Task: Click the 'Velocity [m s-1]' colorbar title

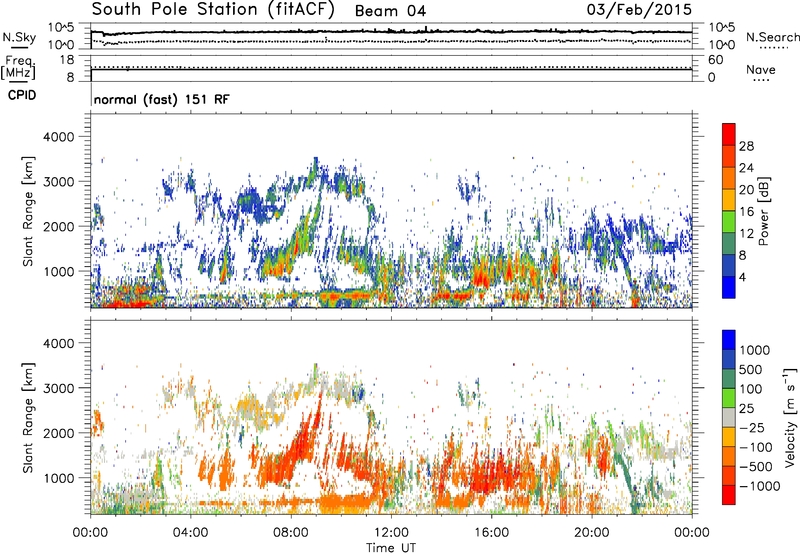Action: [789, 417]
